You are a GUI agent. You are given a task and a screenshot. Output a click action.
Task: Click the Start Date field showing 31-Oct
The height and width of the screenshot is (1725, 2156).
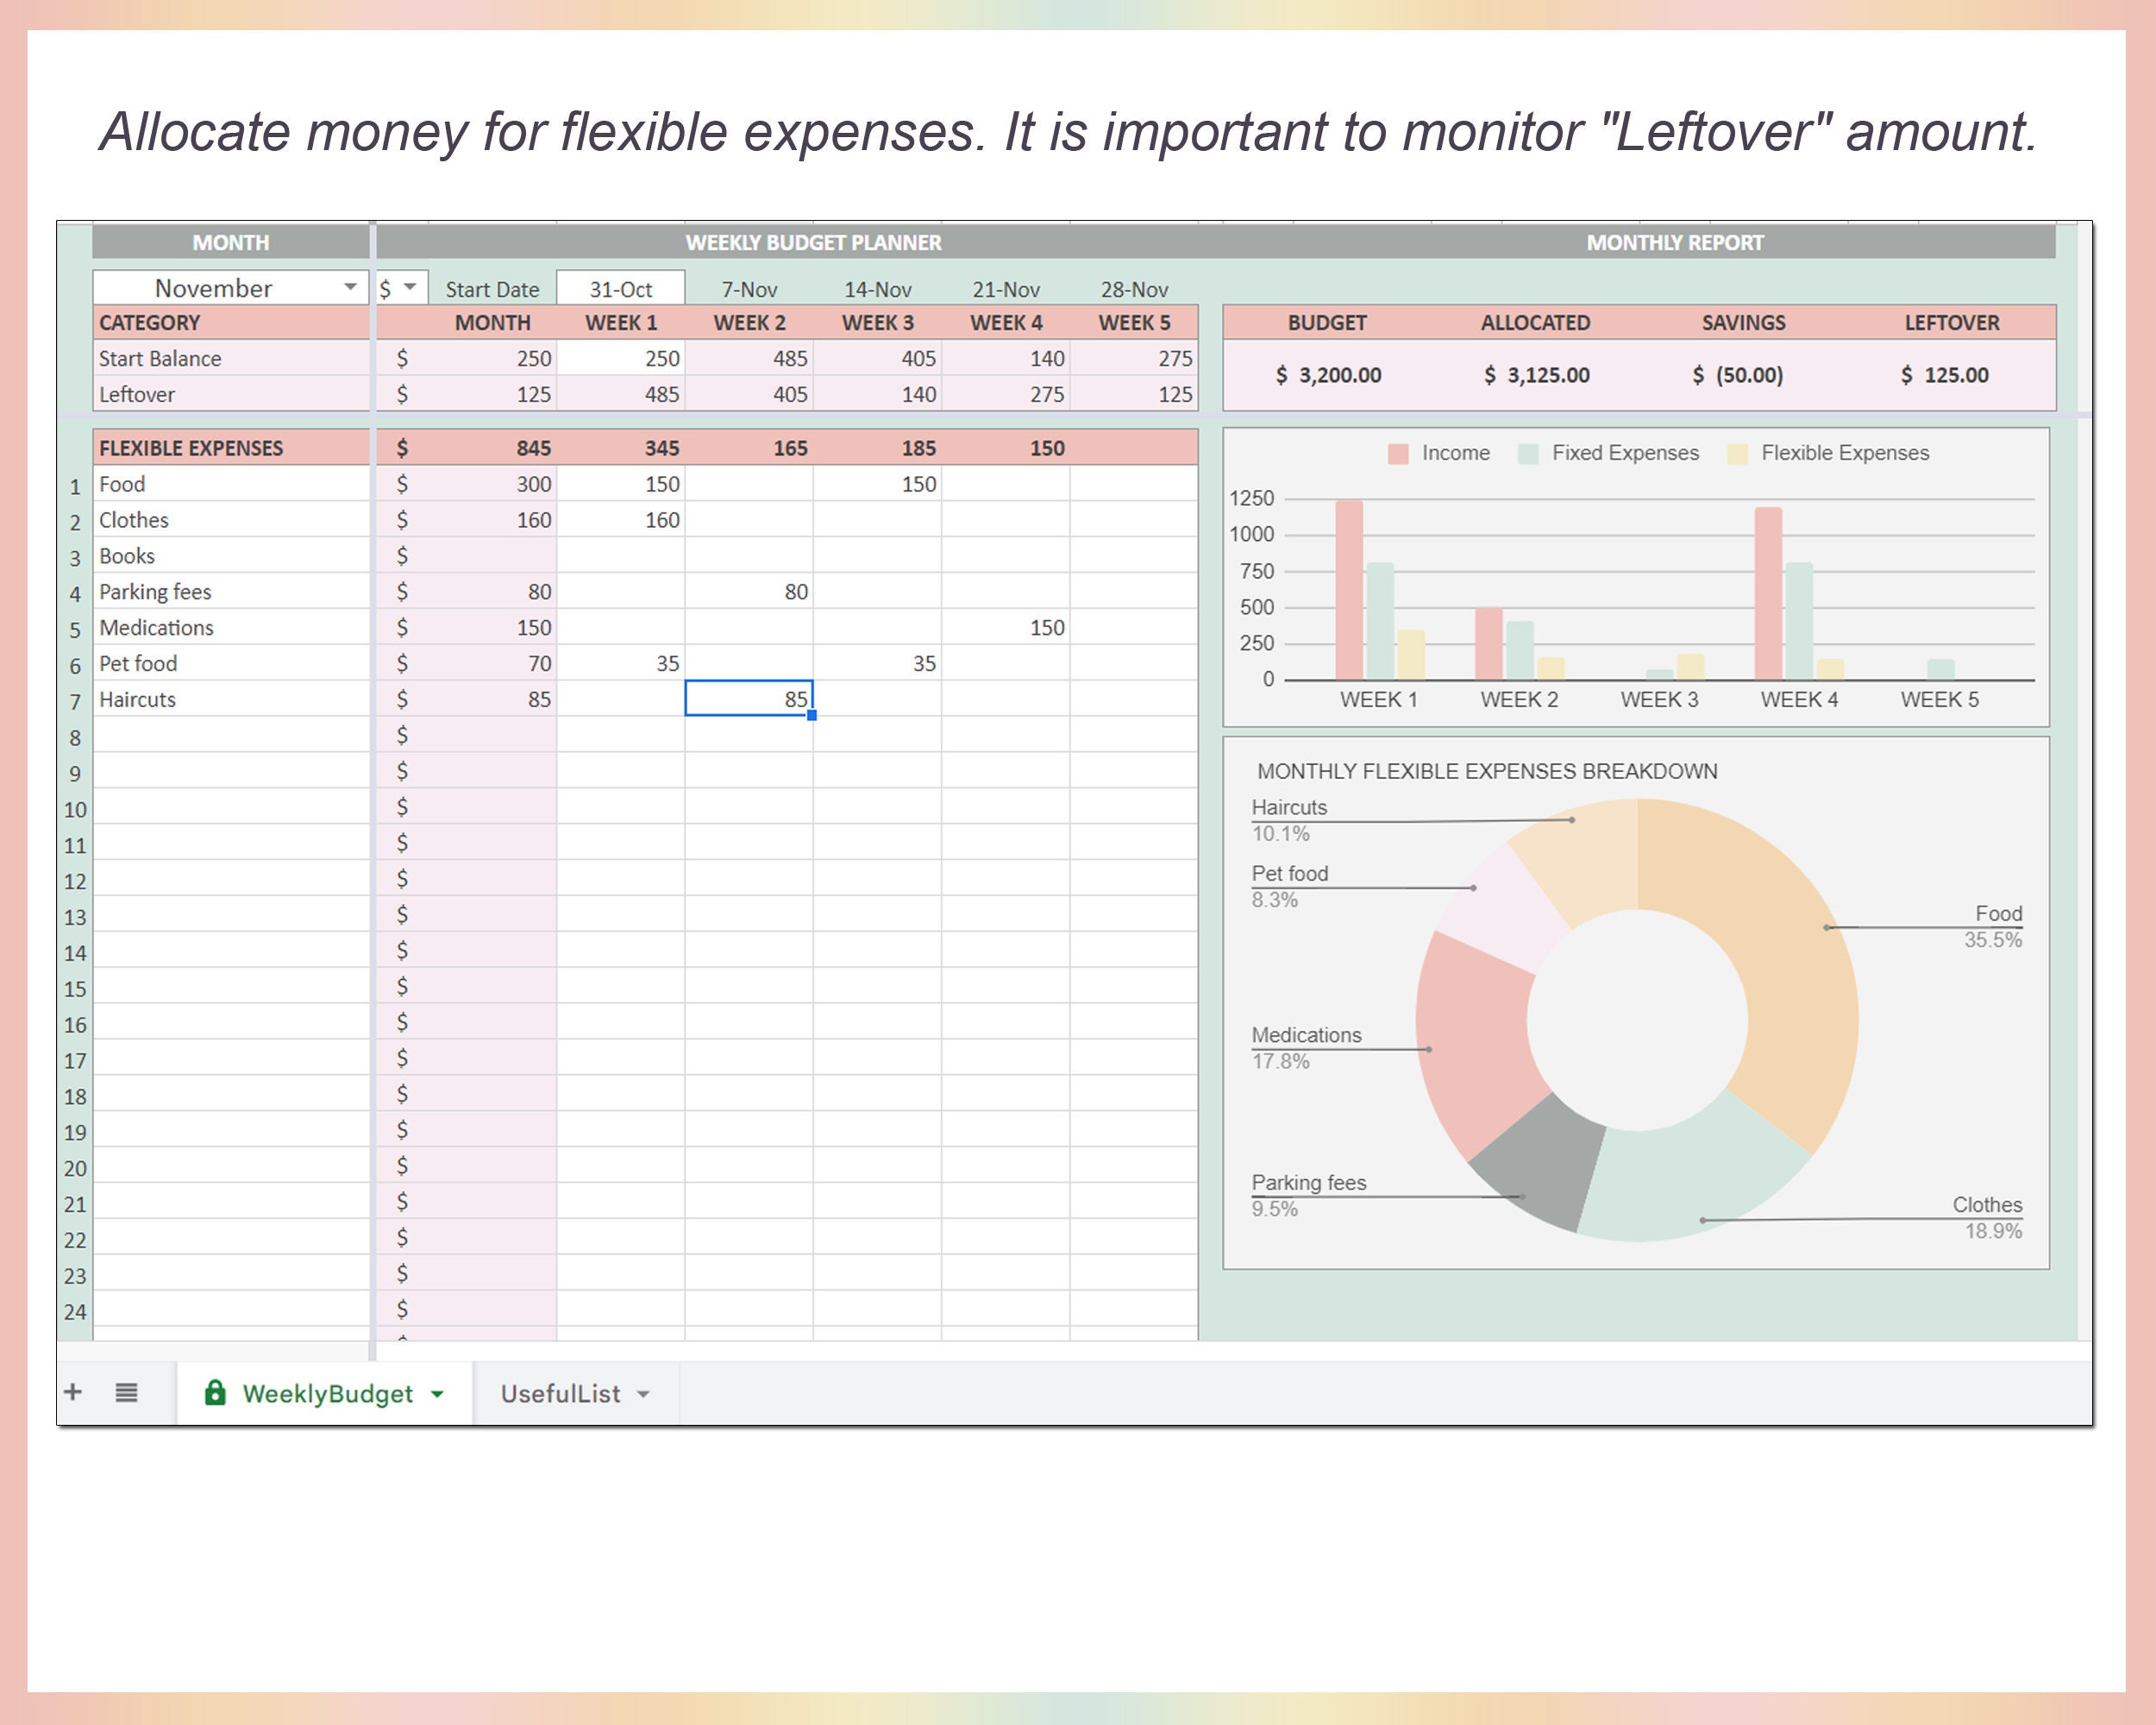pos(620,288)
